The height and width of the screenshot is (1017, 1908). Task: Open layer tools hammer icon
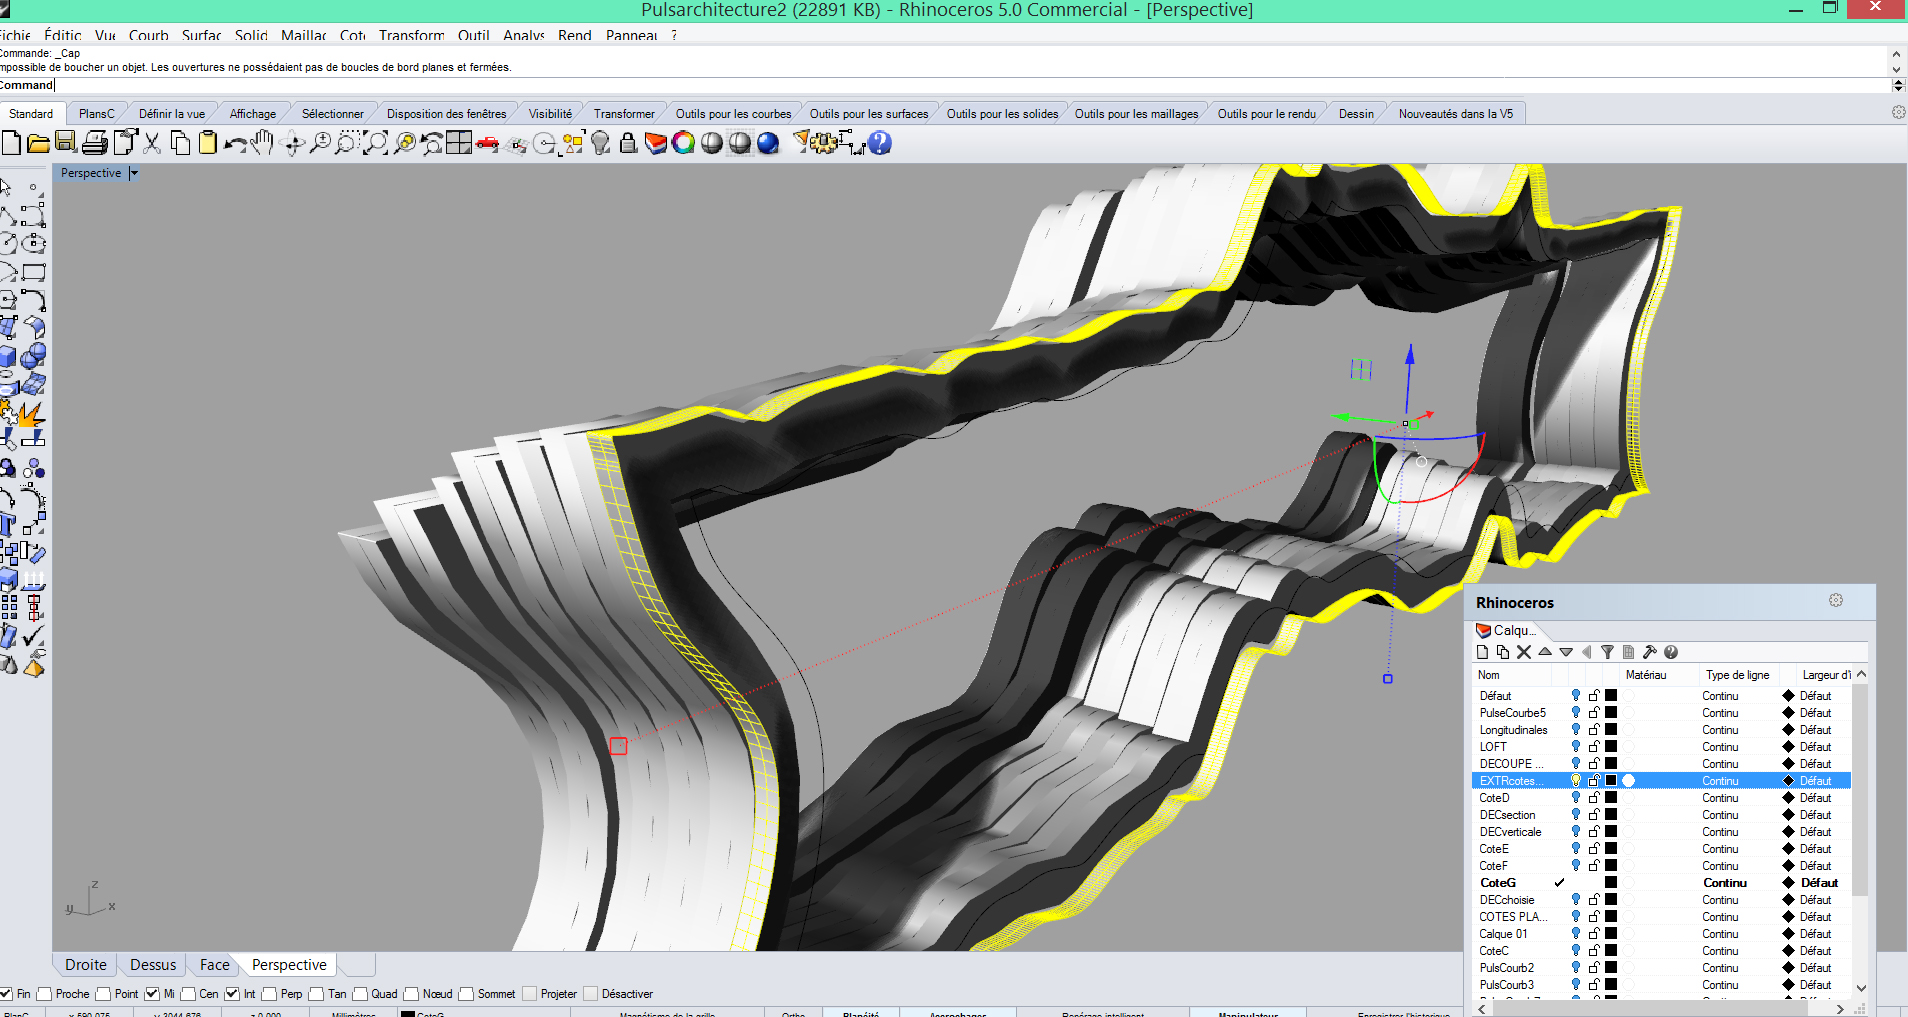coord(1649,652)
